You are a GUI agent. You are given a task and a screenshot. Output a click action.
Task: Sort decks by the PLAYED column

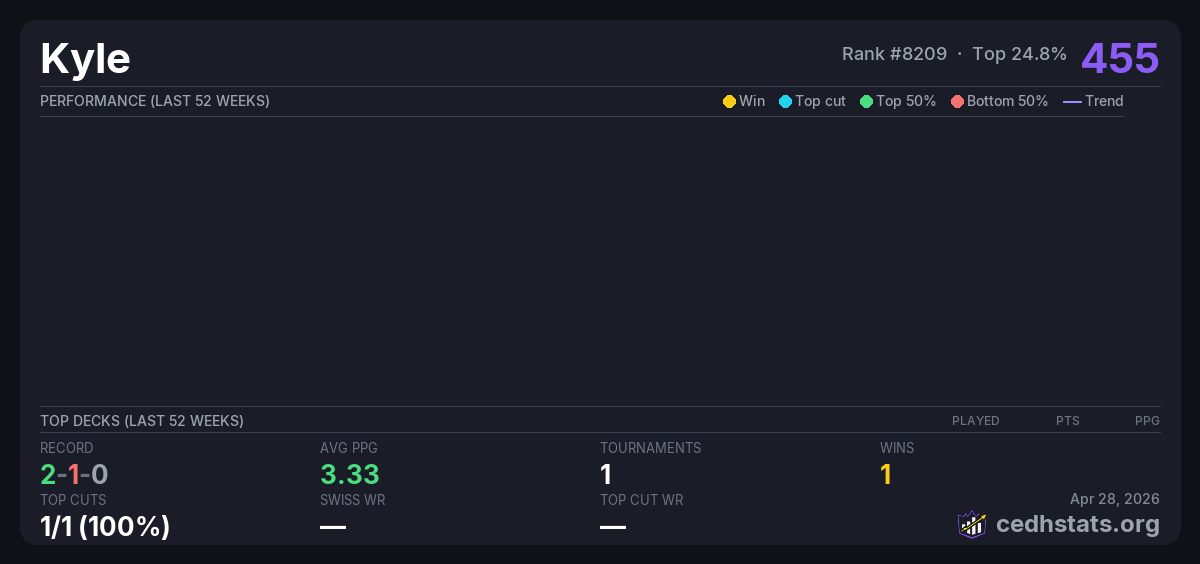pos(975,421)
